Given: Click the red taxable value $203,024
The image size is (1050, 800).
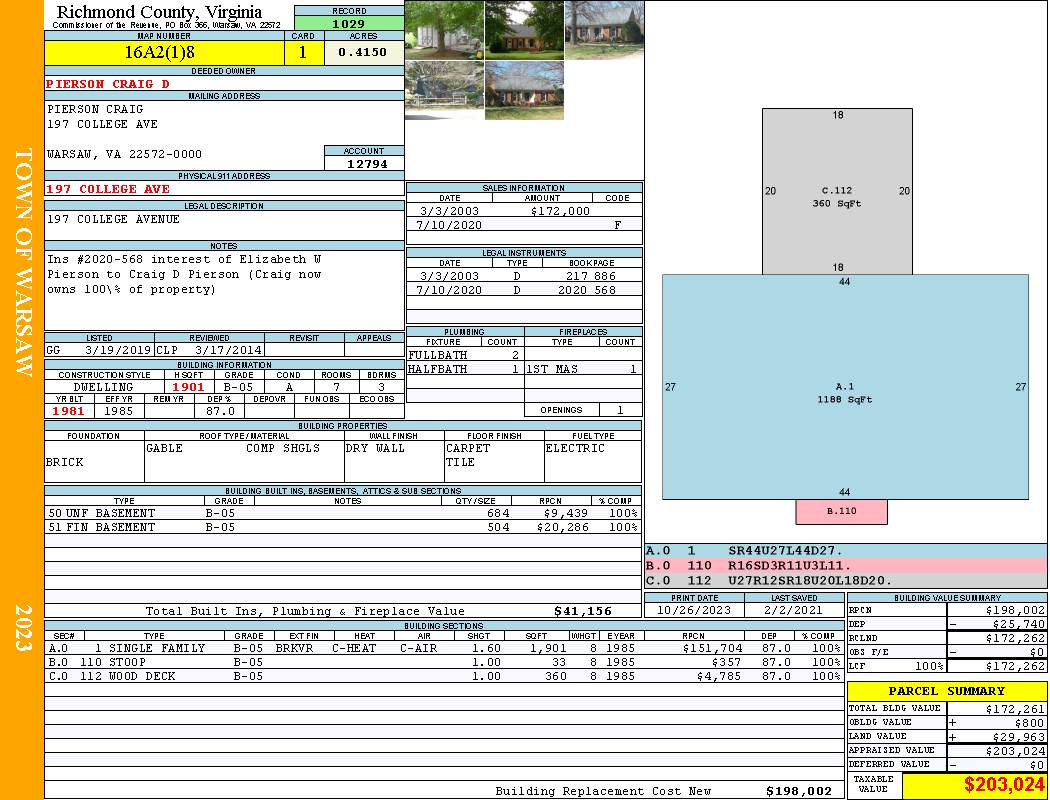Looking at the screenshot, I should (x=974, y=785).
